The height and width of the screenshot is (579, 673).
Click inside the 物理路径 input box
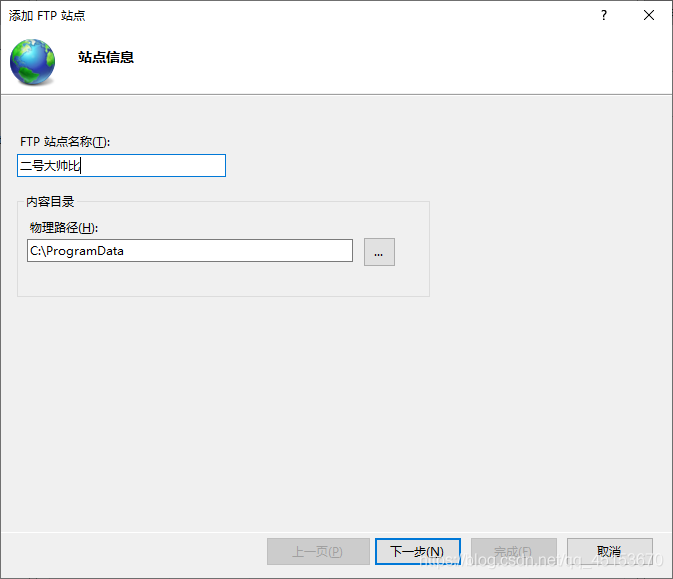pyautogui.click(x=190, y=251)
